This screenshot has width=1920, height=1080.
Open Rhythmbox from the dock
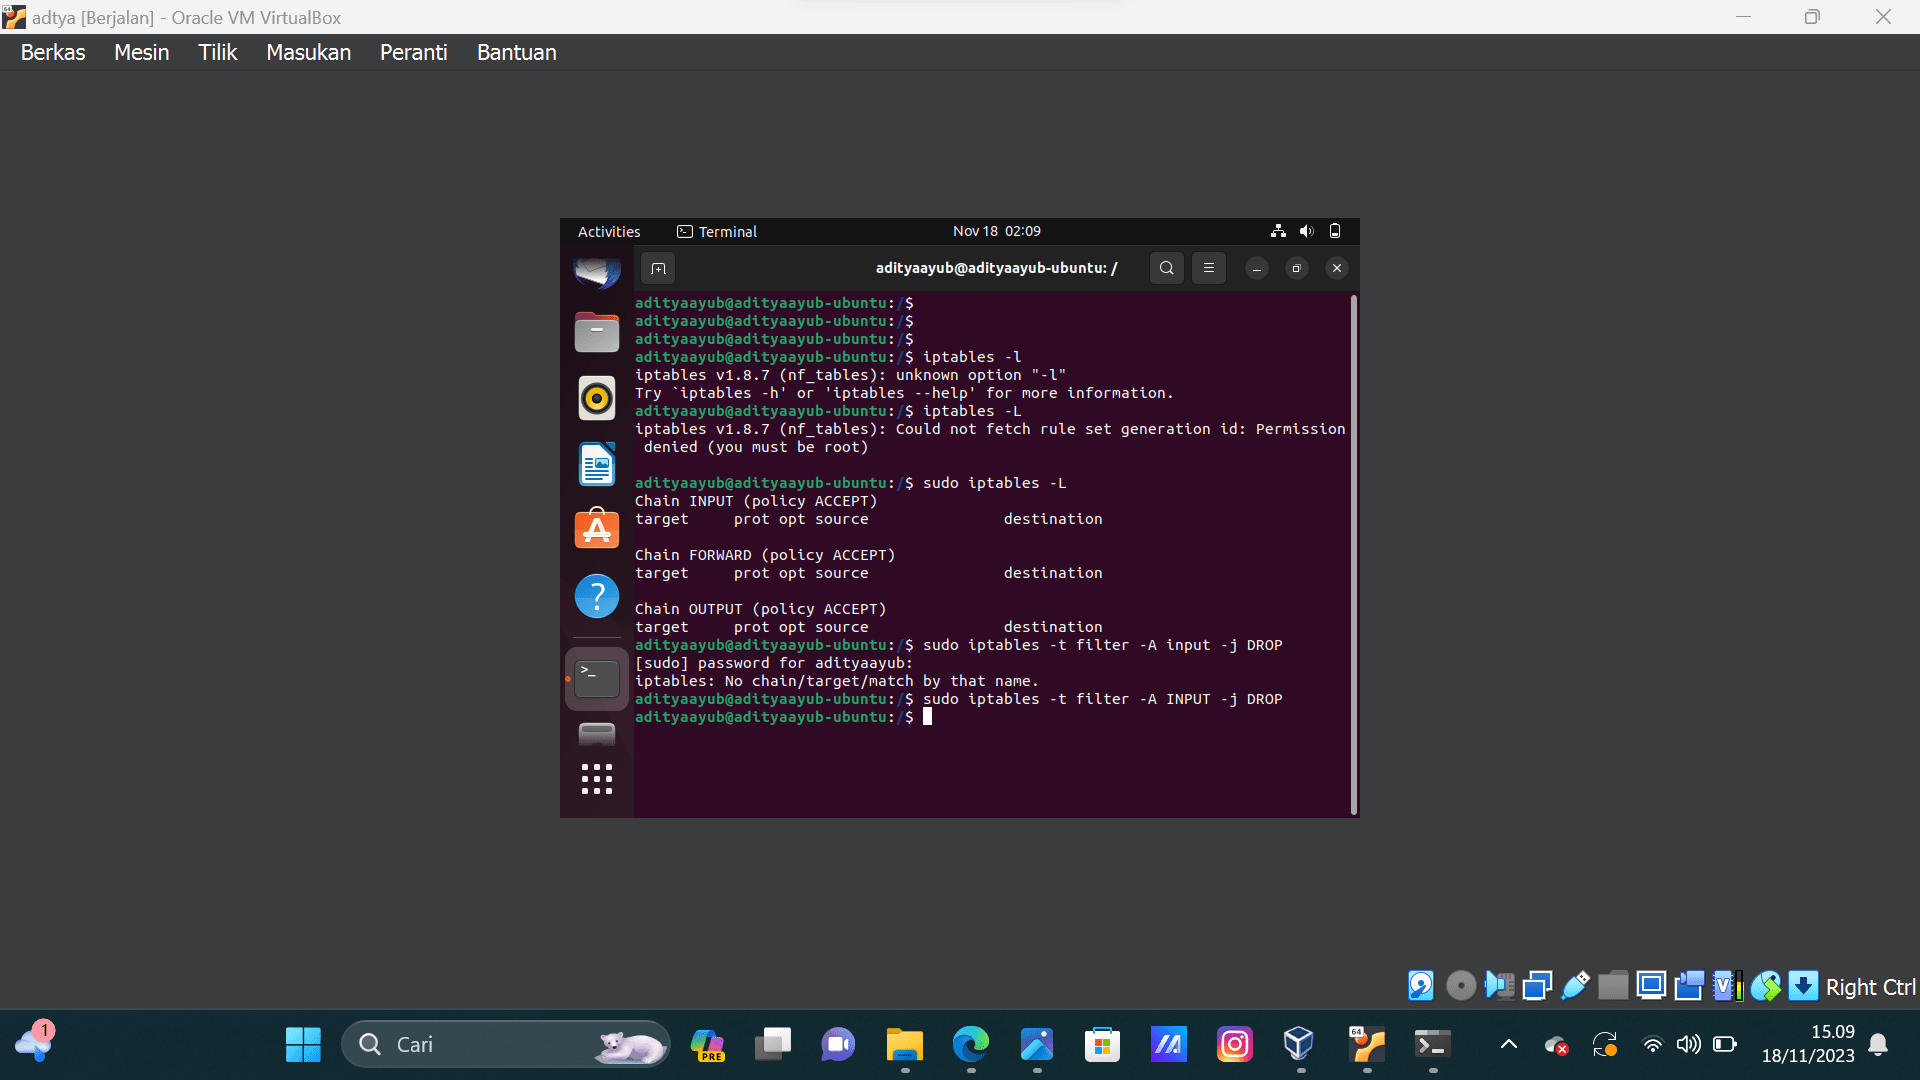coord(597,398)
